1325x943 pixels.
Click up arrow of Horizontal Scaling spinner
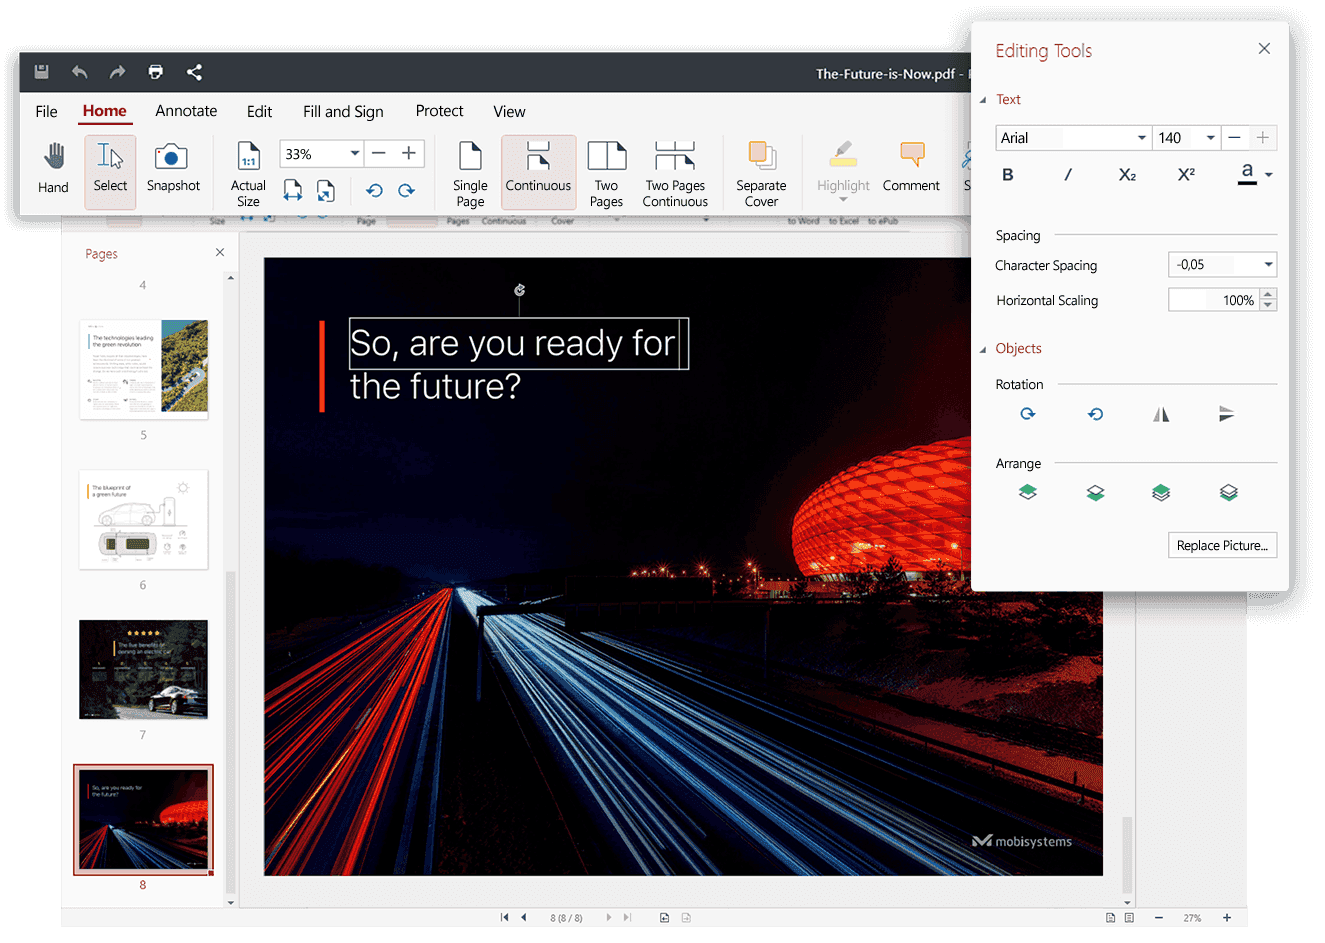point(1268,294)
